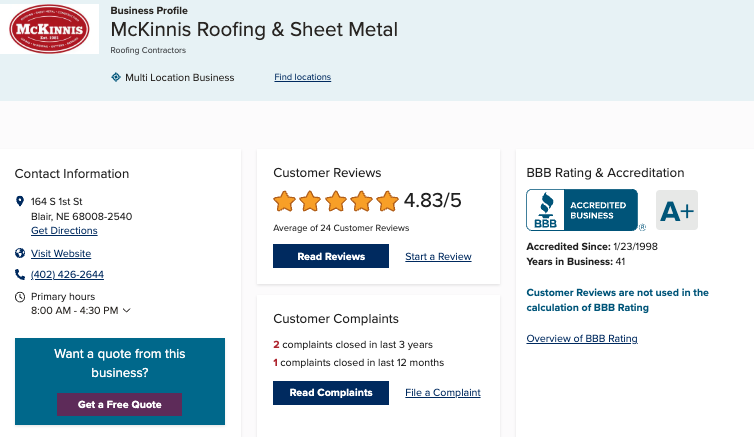Click the Customer Reviews not used in calculation notice
754x437 pixels.
point(617,300)
